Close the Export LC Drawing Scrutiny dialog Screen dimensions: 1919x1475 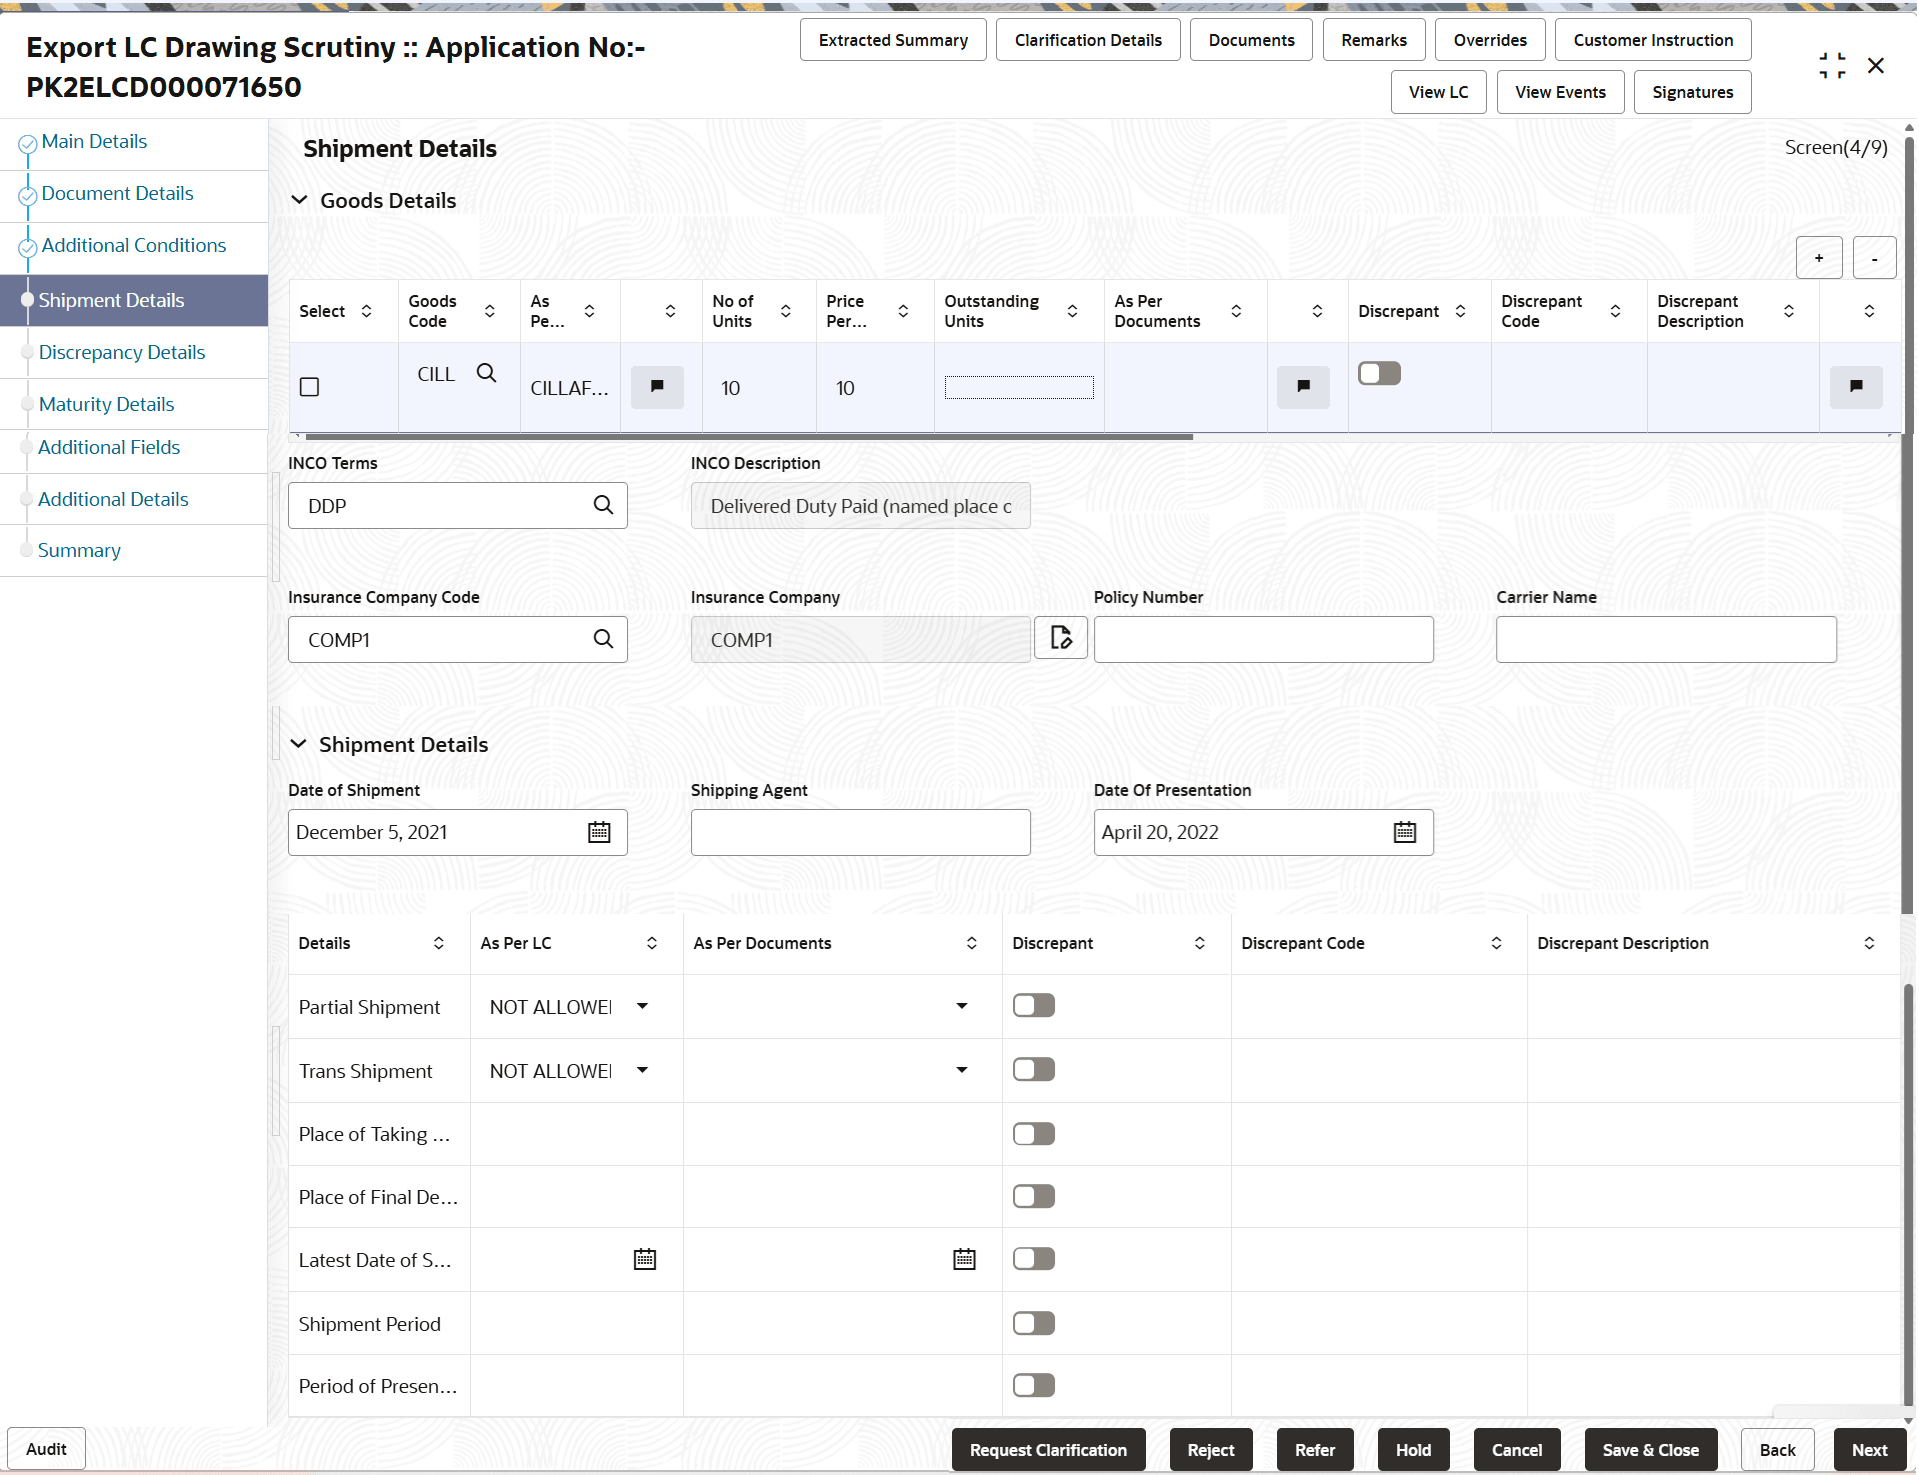tap(1876, 66)
